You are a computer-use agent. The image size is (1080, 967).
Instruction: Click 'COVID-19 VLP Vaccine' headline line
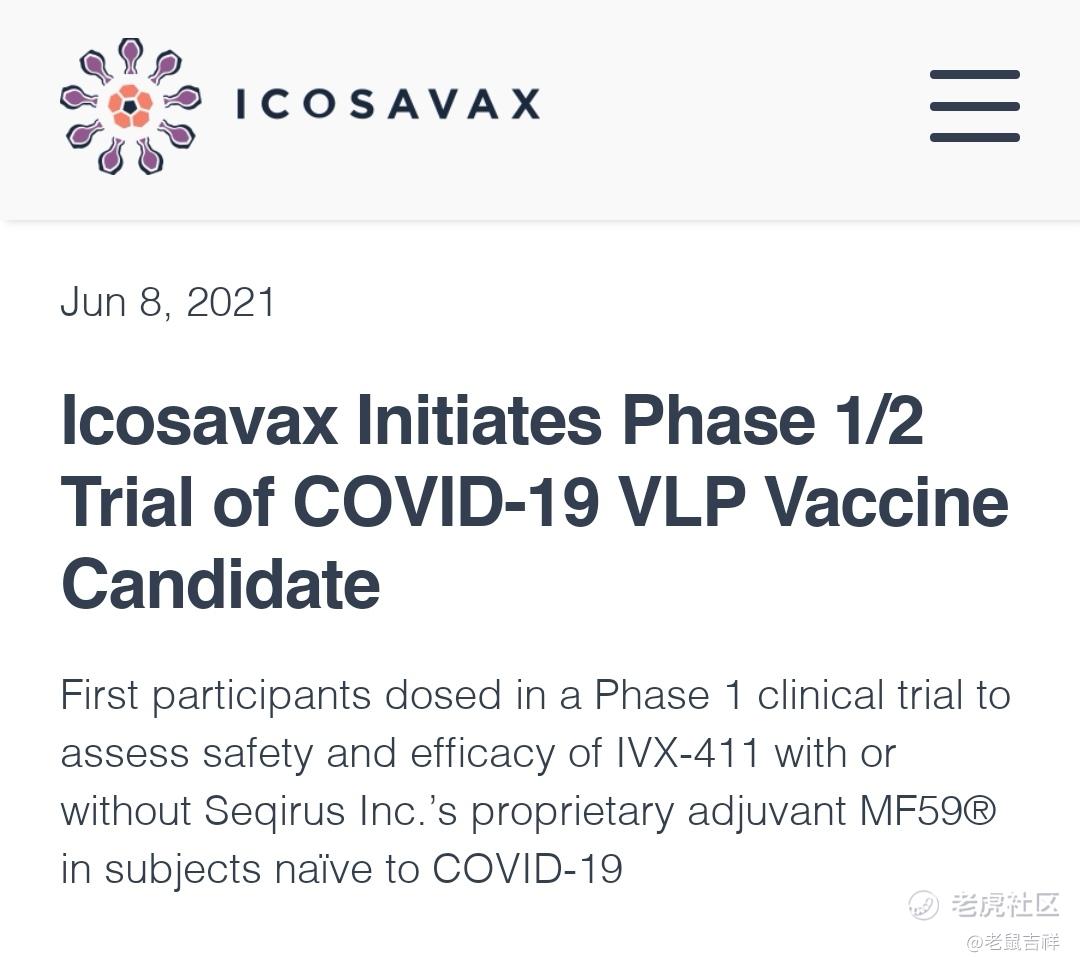pos(651,502)
